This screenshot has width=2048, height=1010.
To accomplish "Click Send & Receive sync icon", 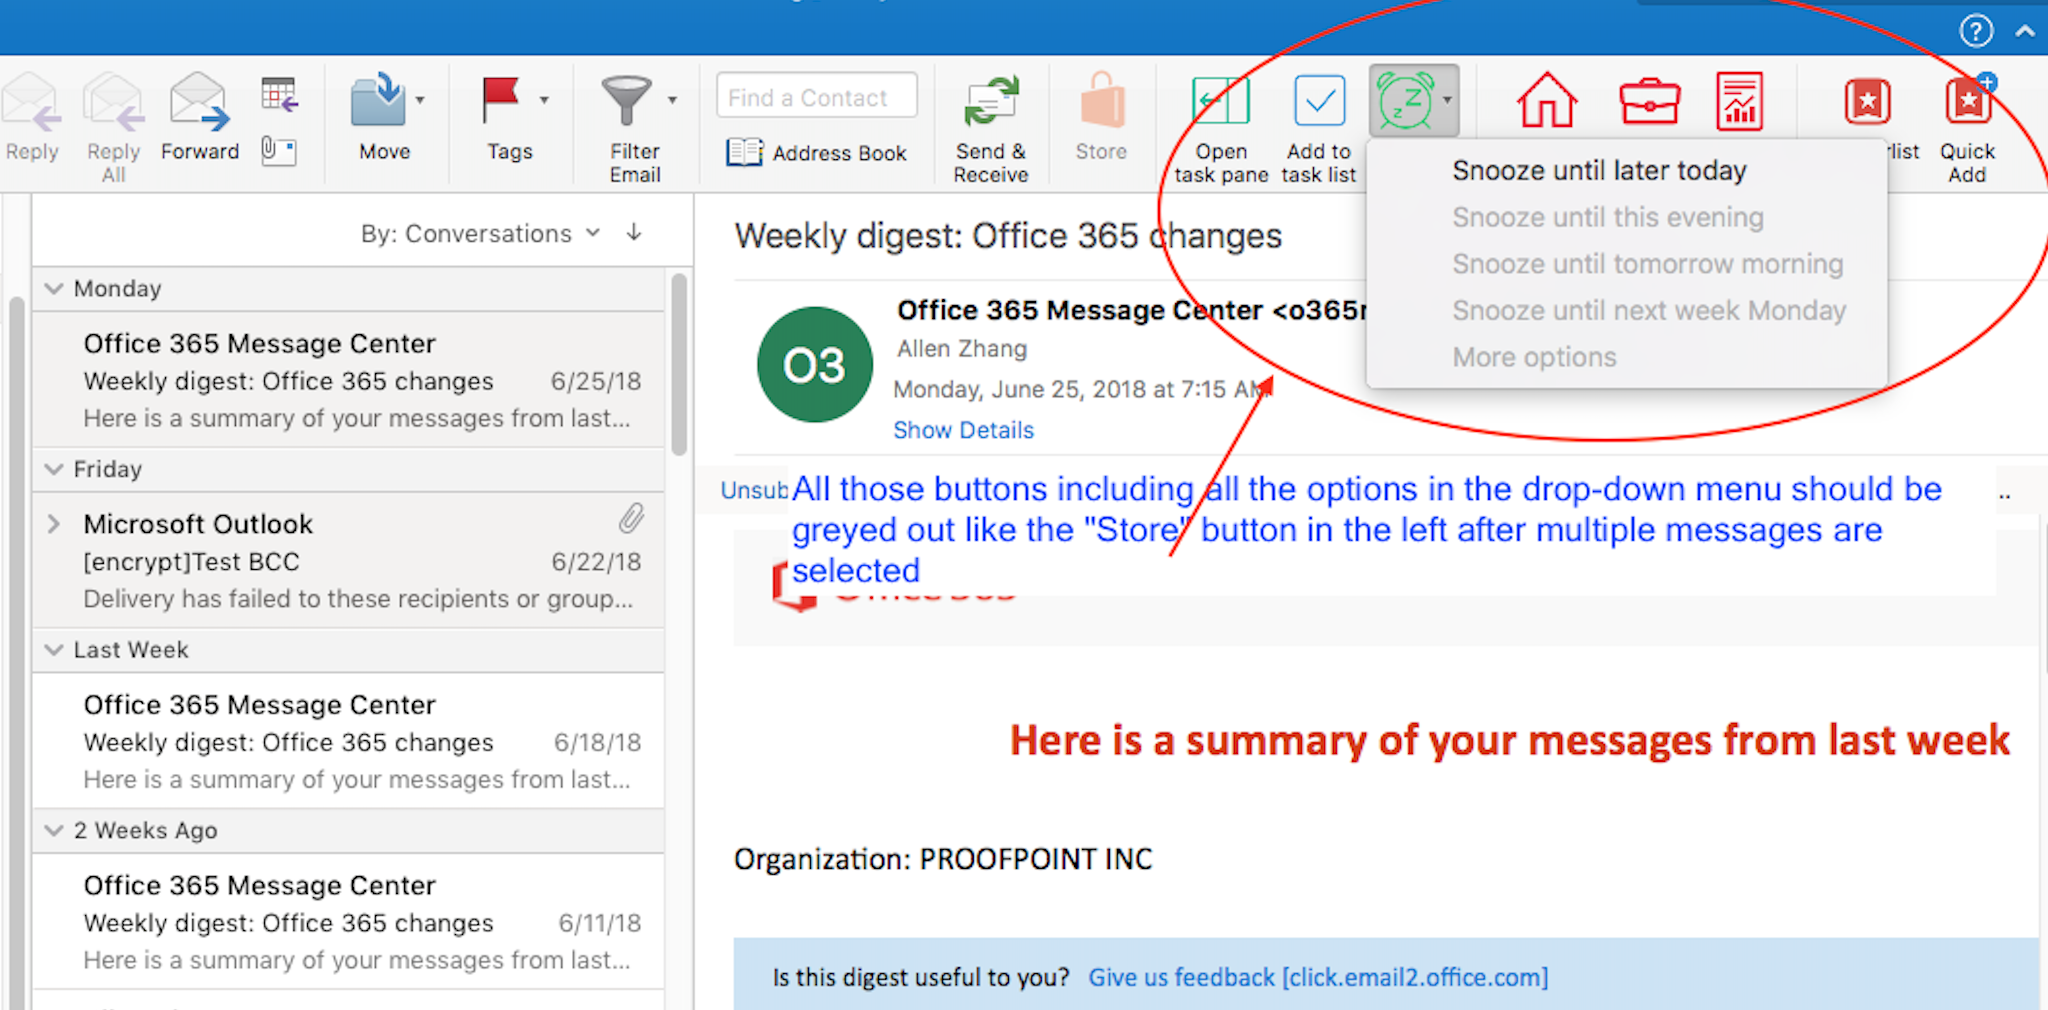I will click(990, 102).
